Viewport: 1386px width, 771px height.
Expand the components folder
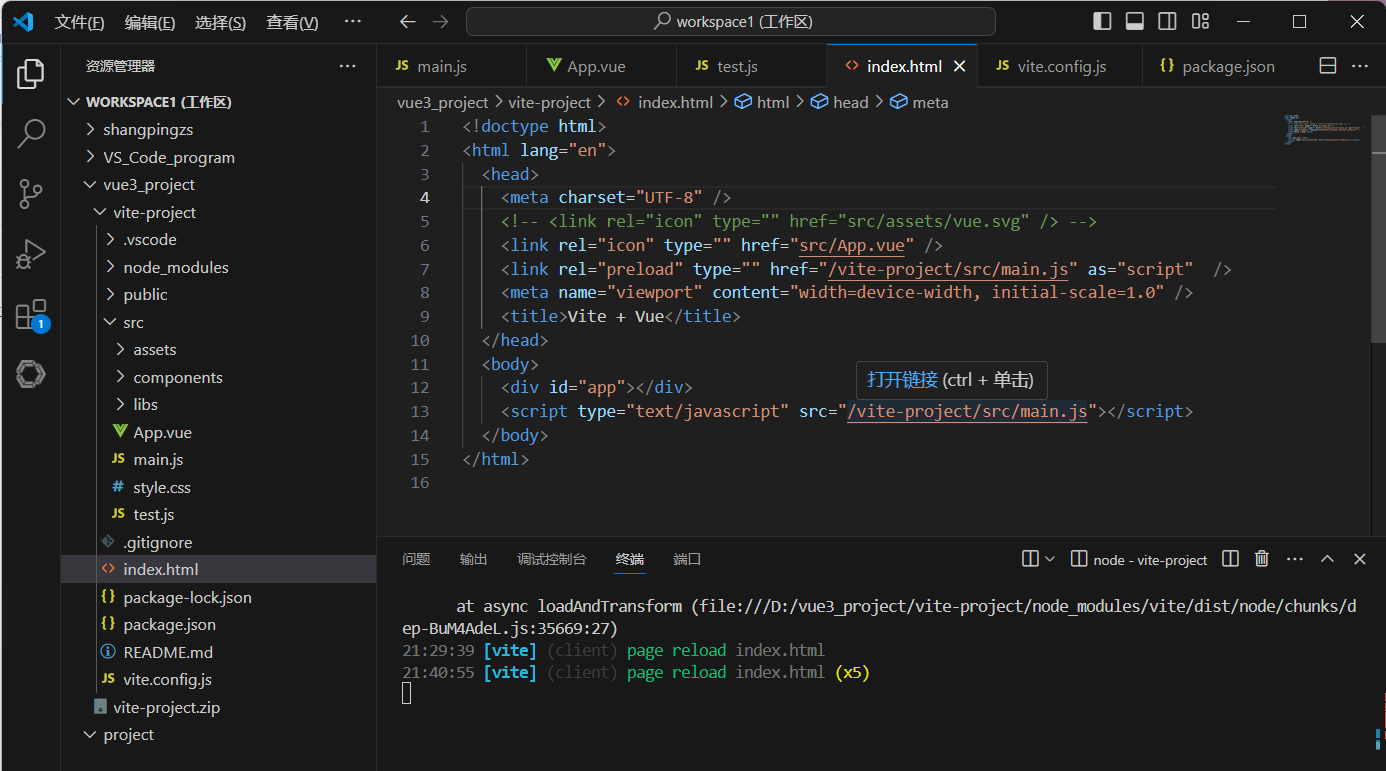218,377
